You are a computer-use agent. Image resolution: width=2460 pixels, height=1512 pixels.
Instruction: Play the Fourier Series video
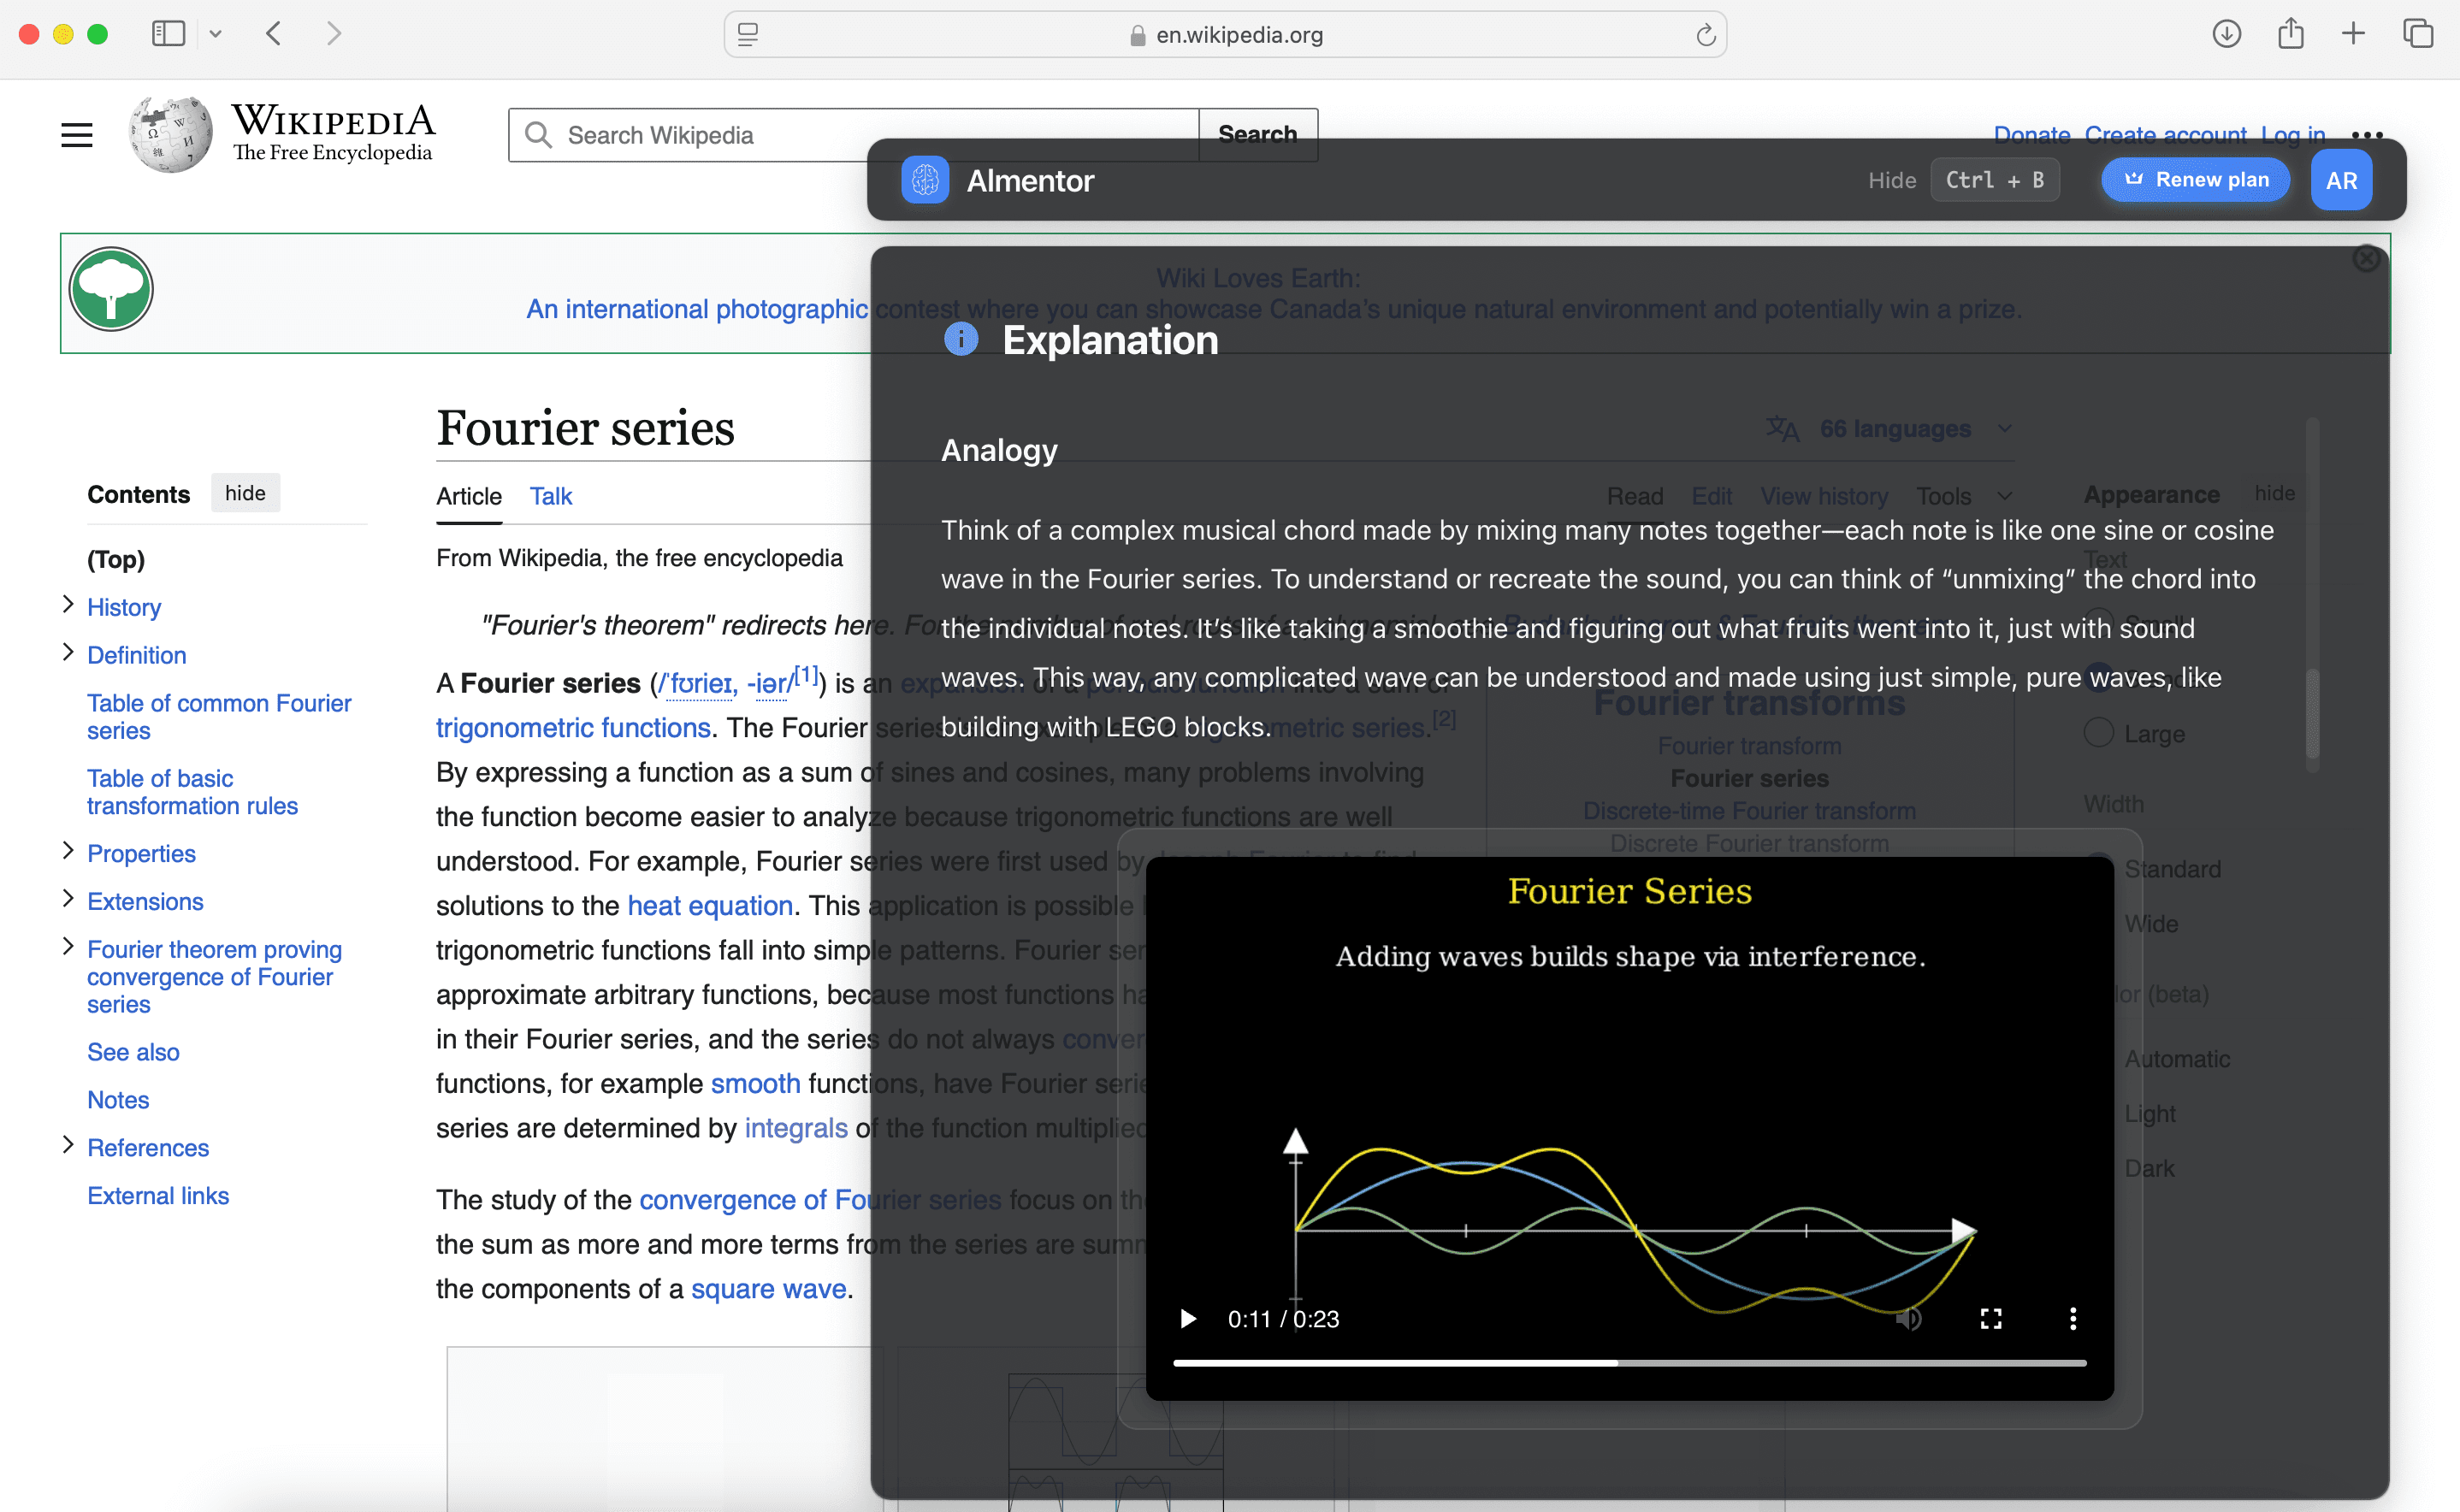1188,1319
